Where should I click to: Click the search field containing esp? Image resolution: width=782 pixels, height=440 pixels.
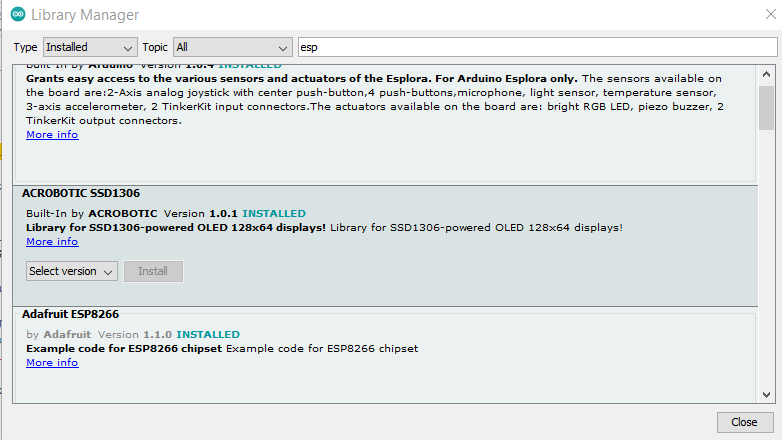click(x=537, y=47)
